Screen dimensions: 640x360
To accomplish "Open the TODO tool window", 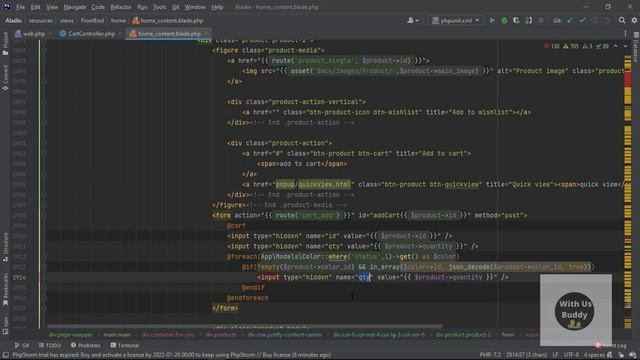I will (50, 345).
